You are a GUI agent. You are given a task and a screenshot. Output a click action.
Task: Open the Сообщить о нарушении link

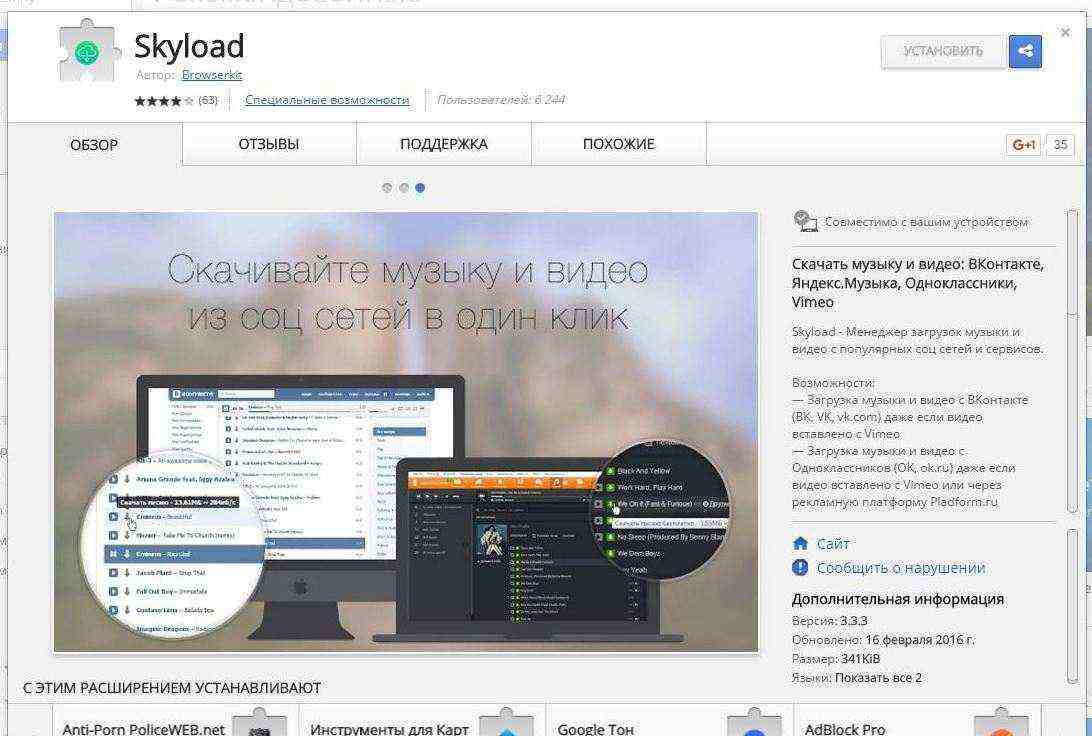901,567
